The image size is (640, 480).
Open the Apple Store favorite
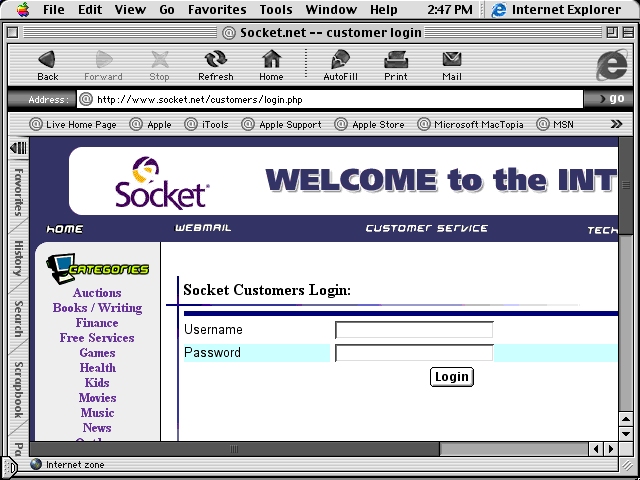369,124
